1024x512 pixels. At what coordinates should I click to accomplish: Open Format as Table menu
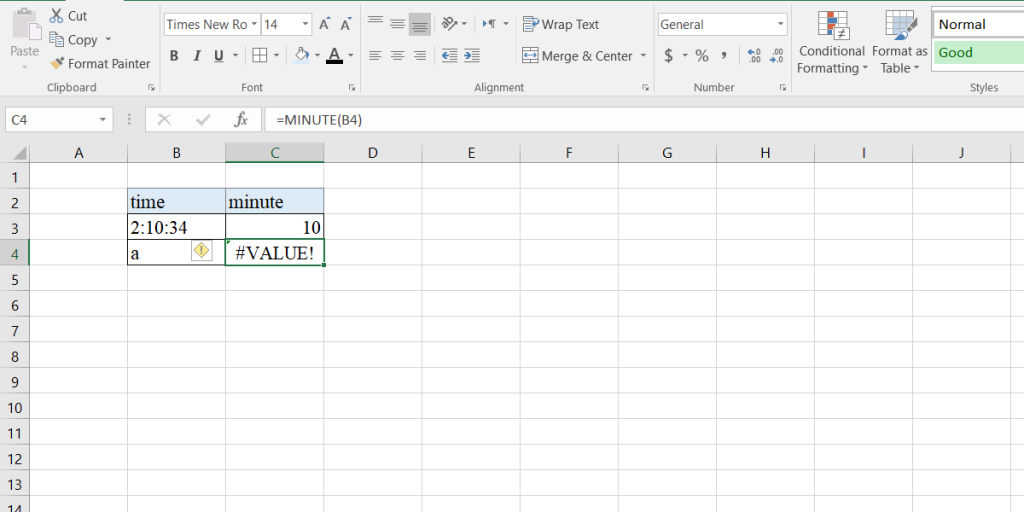click(899, 42)
